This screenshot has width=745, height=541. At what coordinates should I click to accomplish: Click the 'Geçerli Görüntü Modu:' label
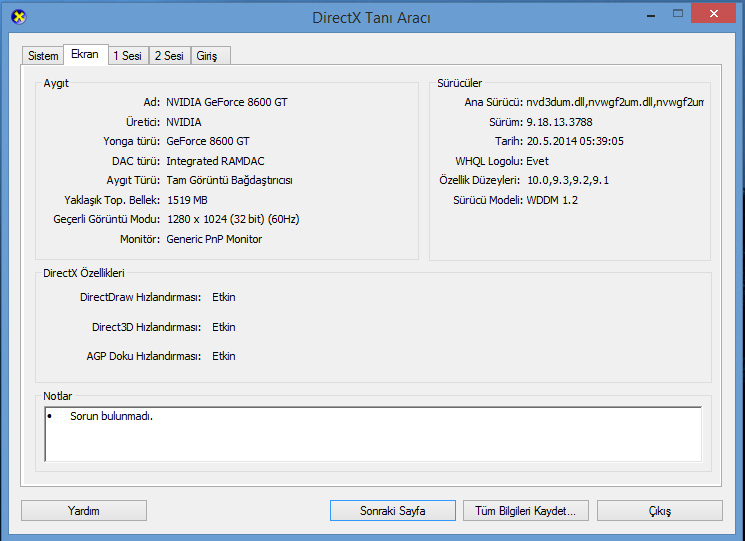pos(106,219)
